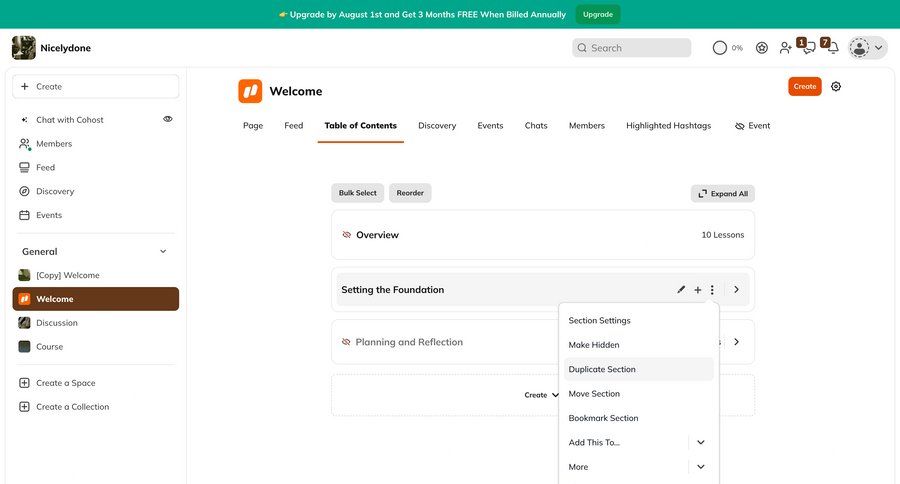Focus the Search field

[x=631, y=48]
